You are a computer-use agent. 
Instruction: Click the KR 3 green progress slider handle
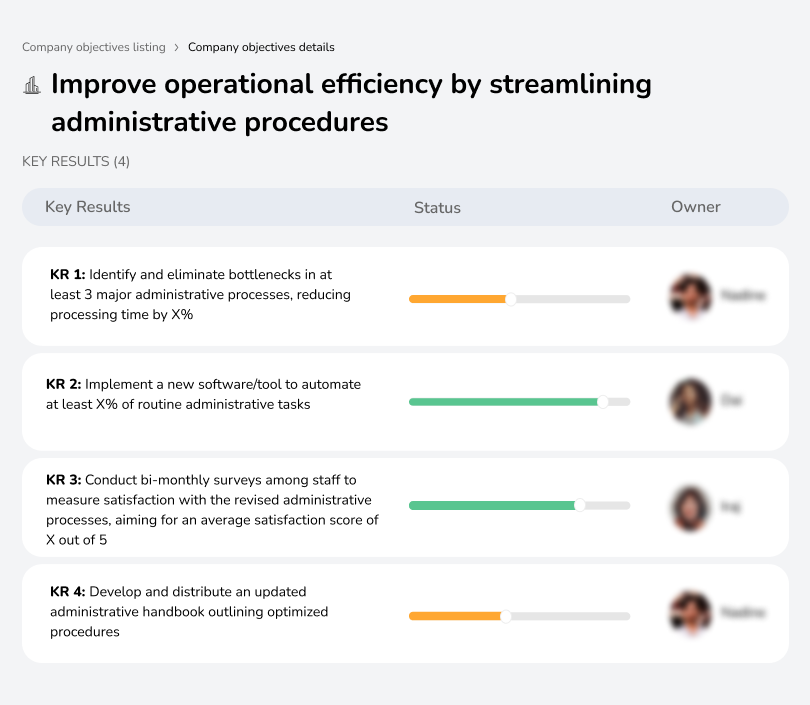click(x=579, y=506)
